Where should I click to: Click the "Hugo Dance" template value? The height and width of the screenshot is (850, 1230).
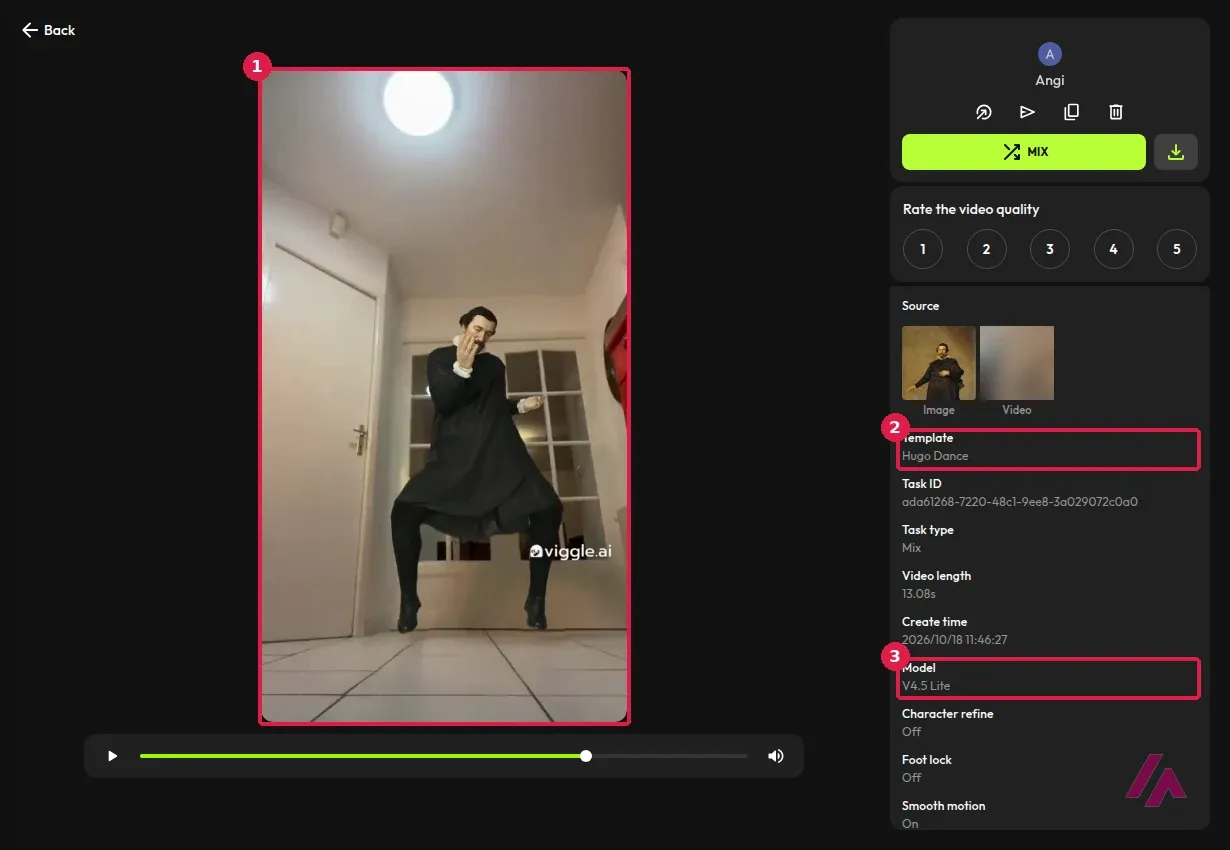(x=935, y=456)
